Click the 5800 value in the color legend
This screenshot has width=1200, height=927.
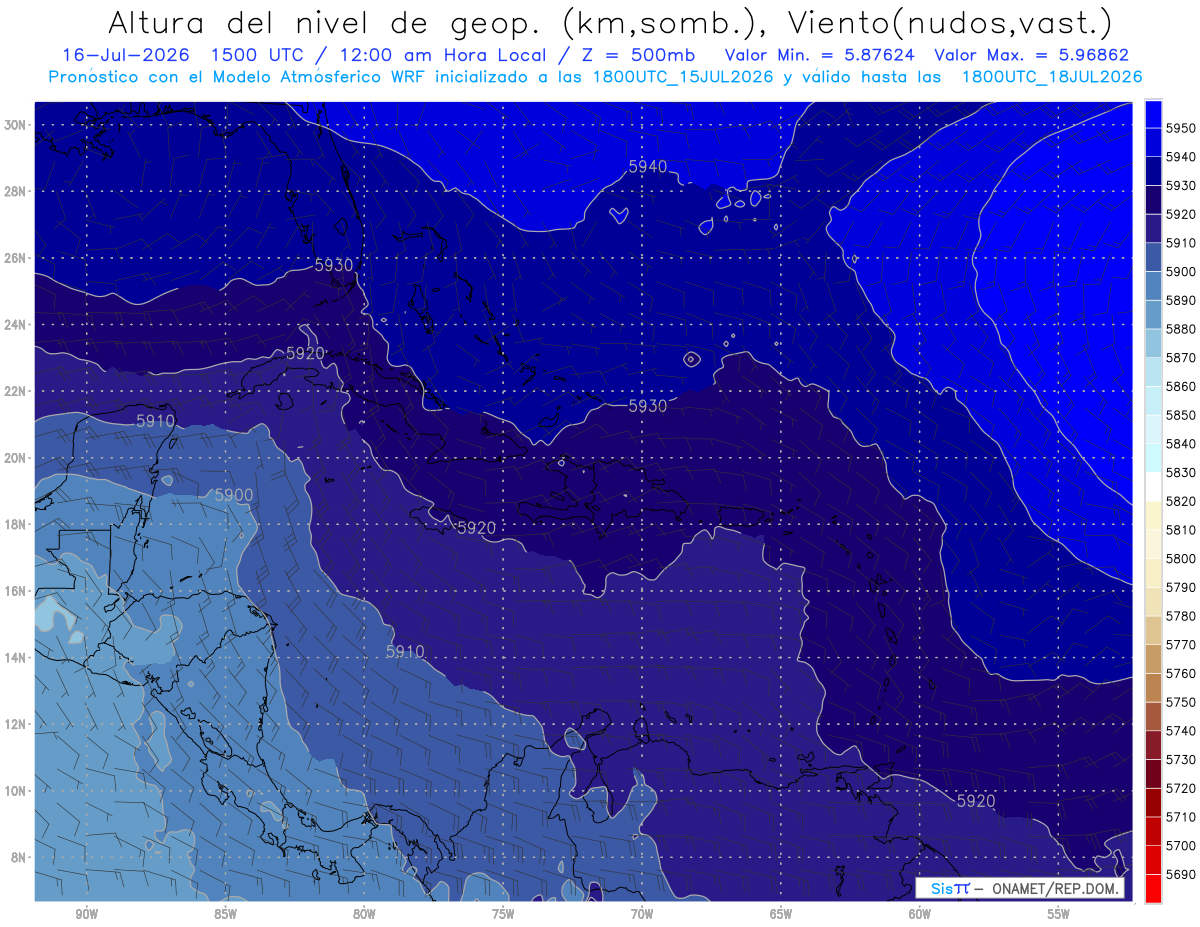pyautogui.click(x=1181, y=558)
